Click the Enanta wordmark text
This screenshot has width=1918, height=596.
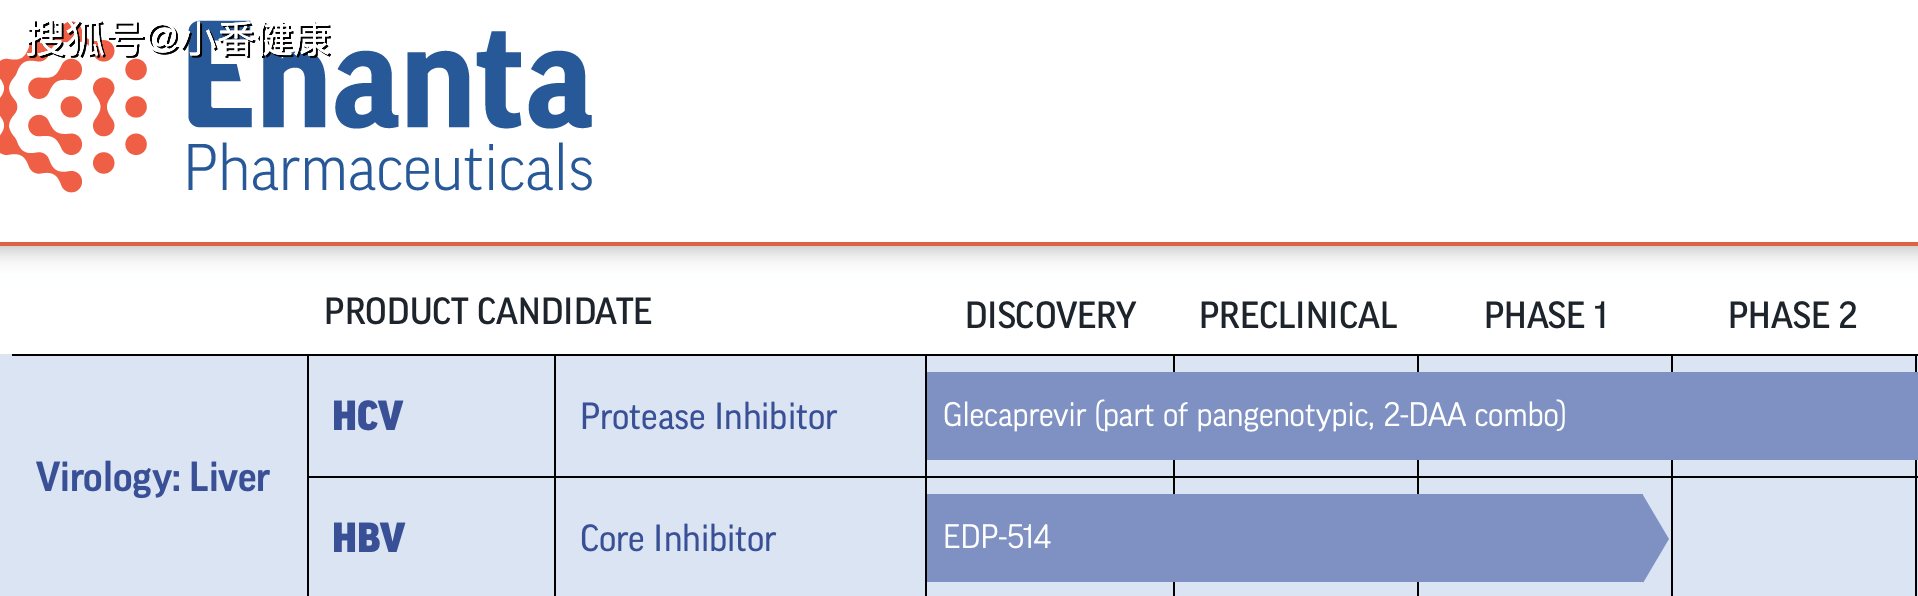click(390, 82)
